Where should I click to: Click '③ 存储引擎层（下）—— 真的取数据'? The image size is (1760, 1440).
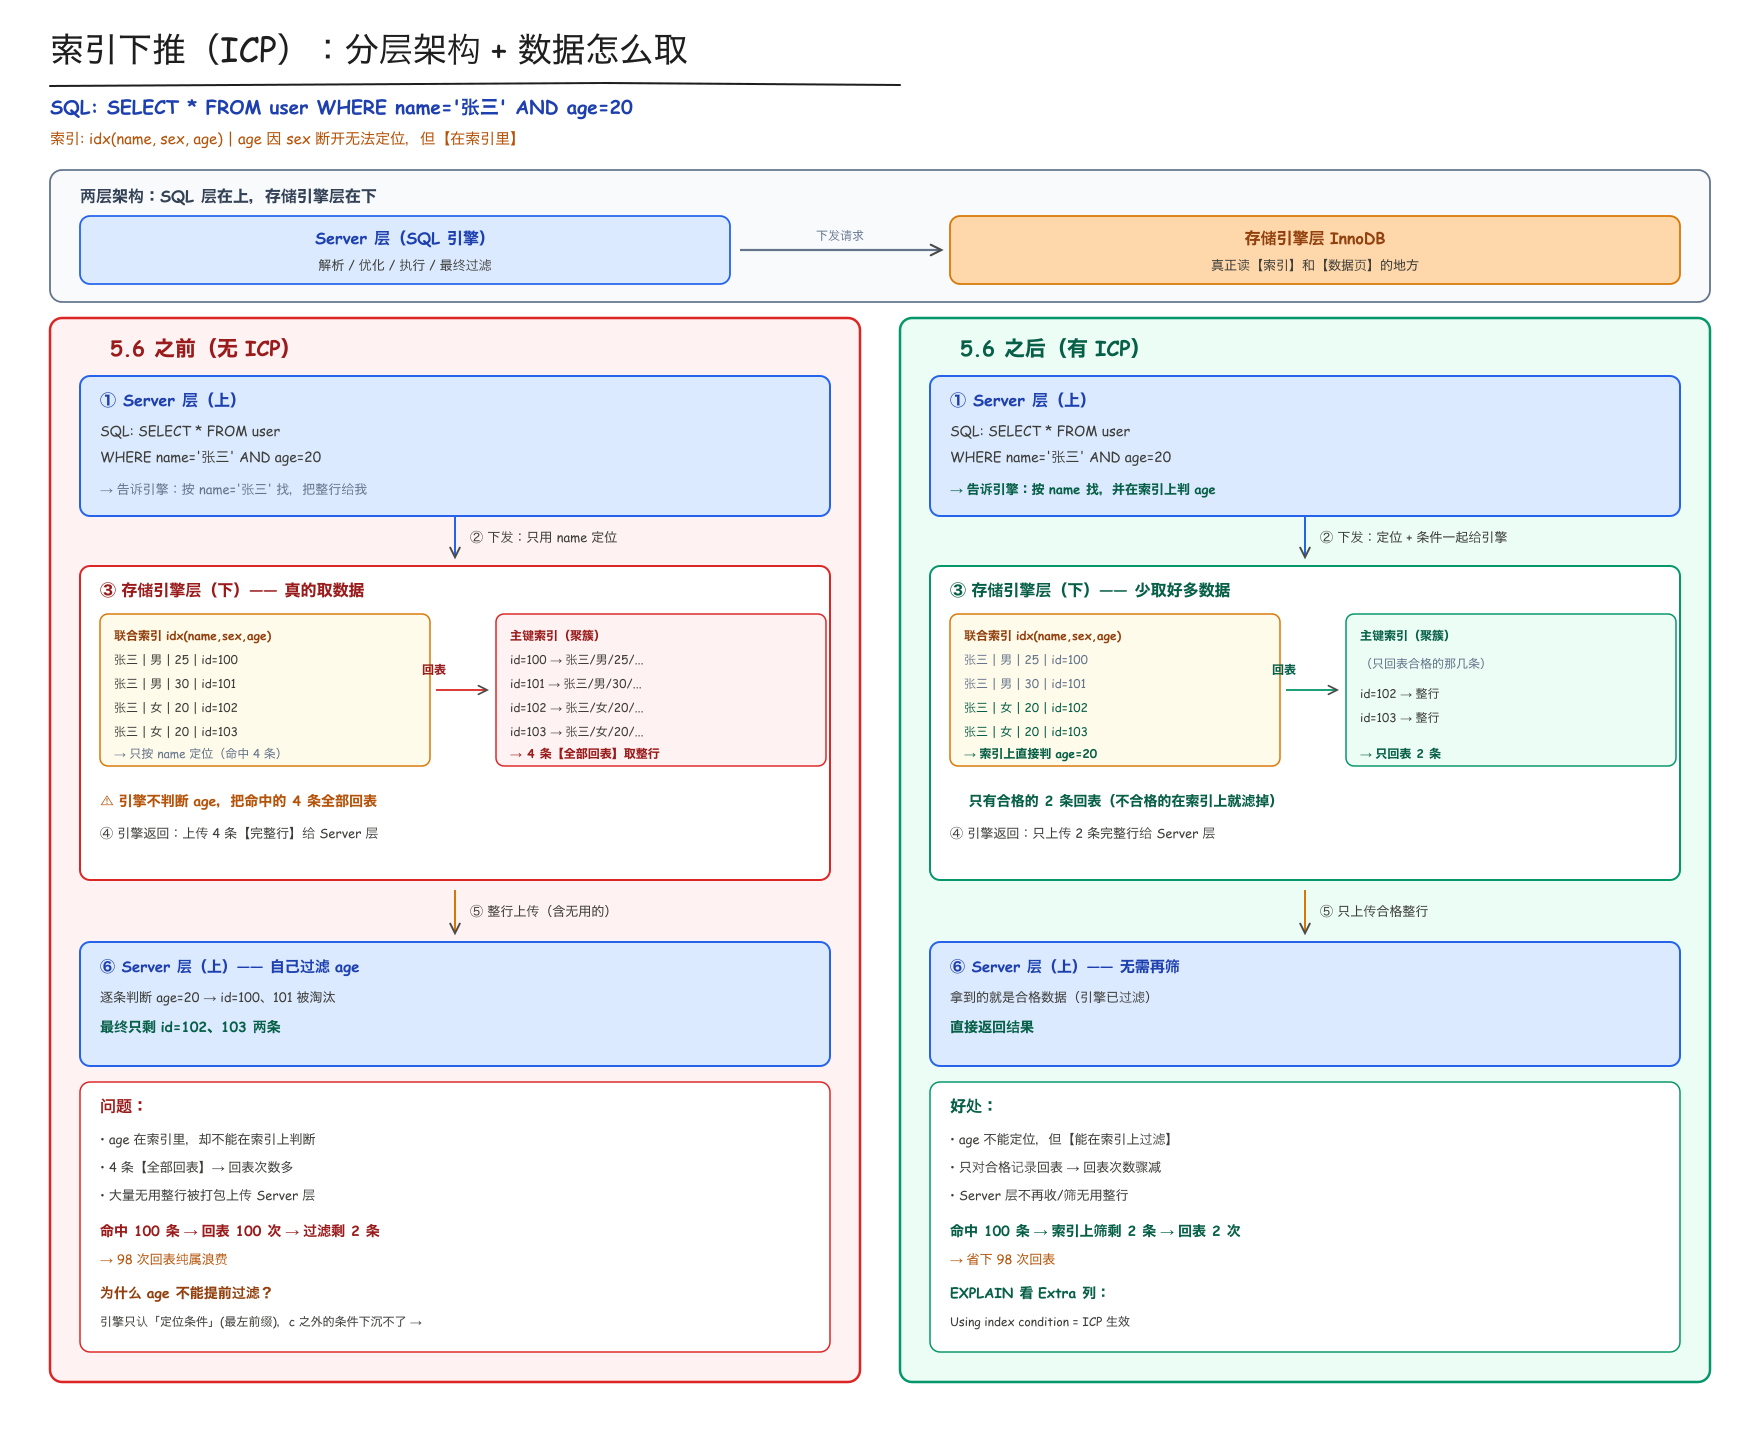(x=232, y=590)
